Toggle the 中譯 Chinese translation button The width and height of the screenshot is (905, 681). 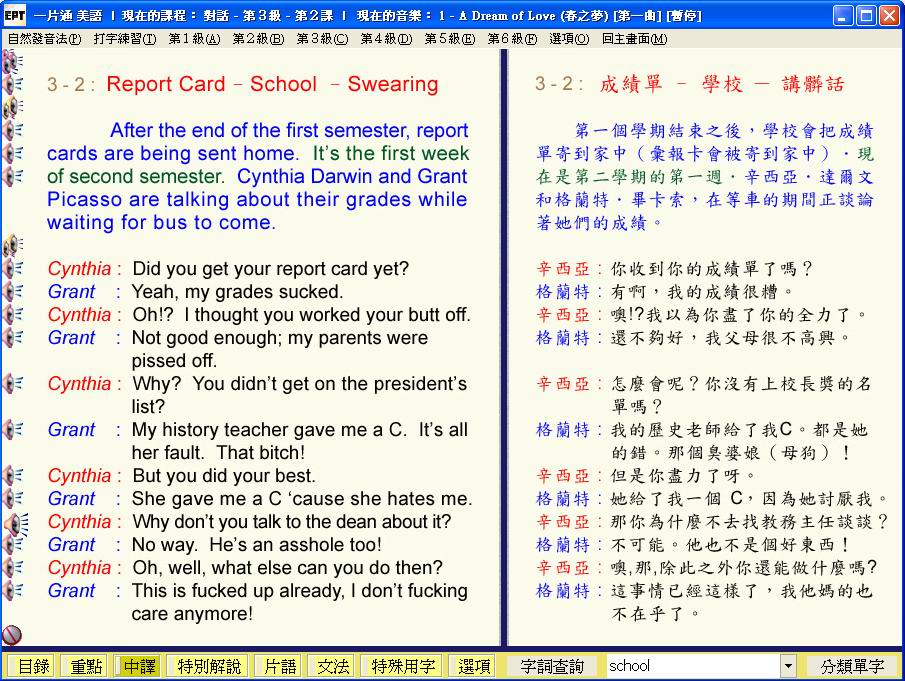click(139, 666)
